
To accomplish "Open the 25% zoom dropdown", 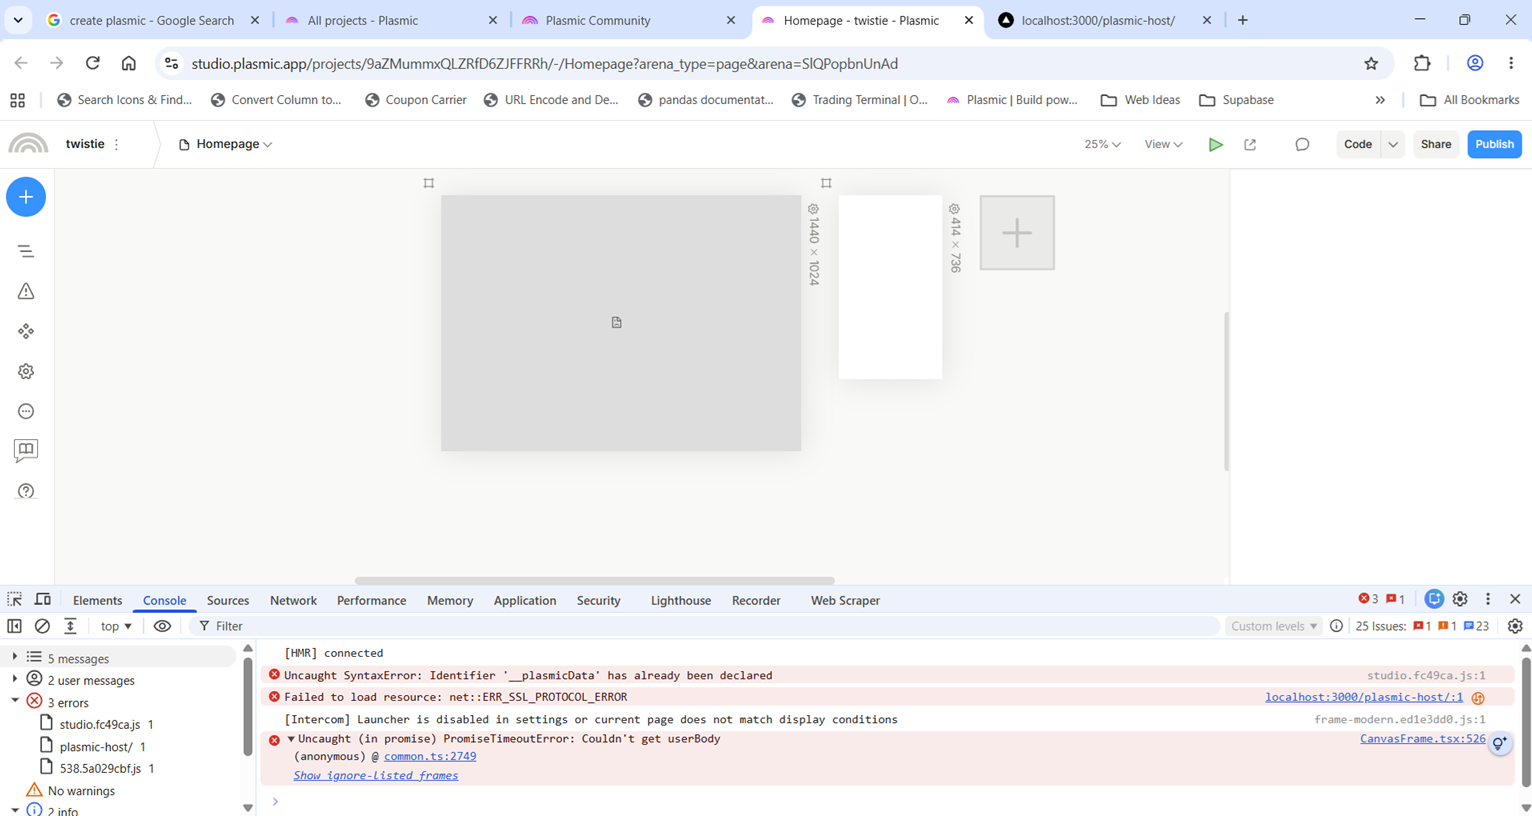I will click(x=1102, y=144).
